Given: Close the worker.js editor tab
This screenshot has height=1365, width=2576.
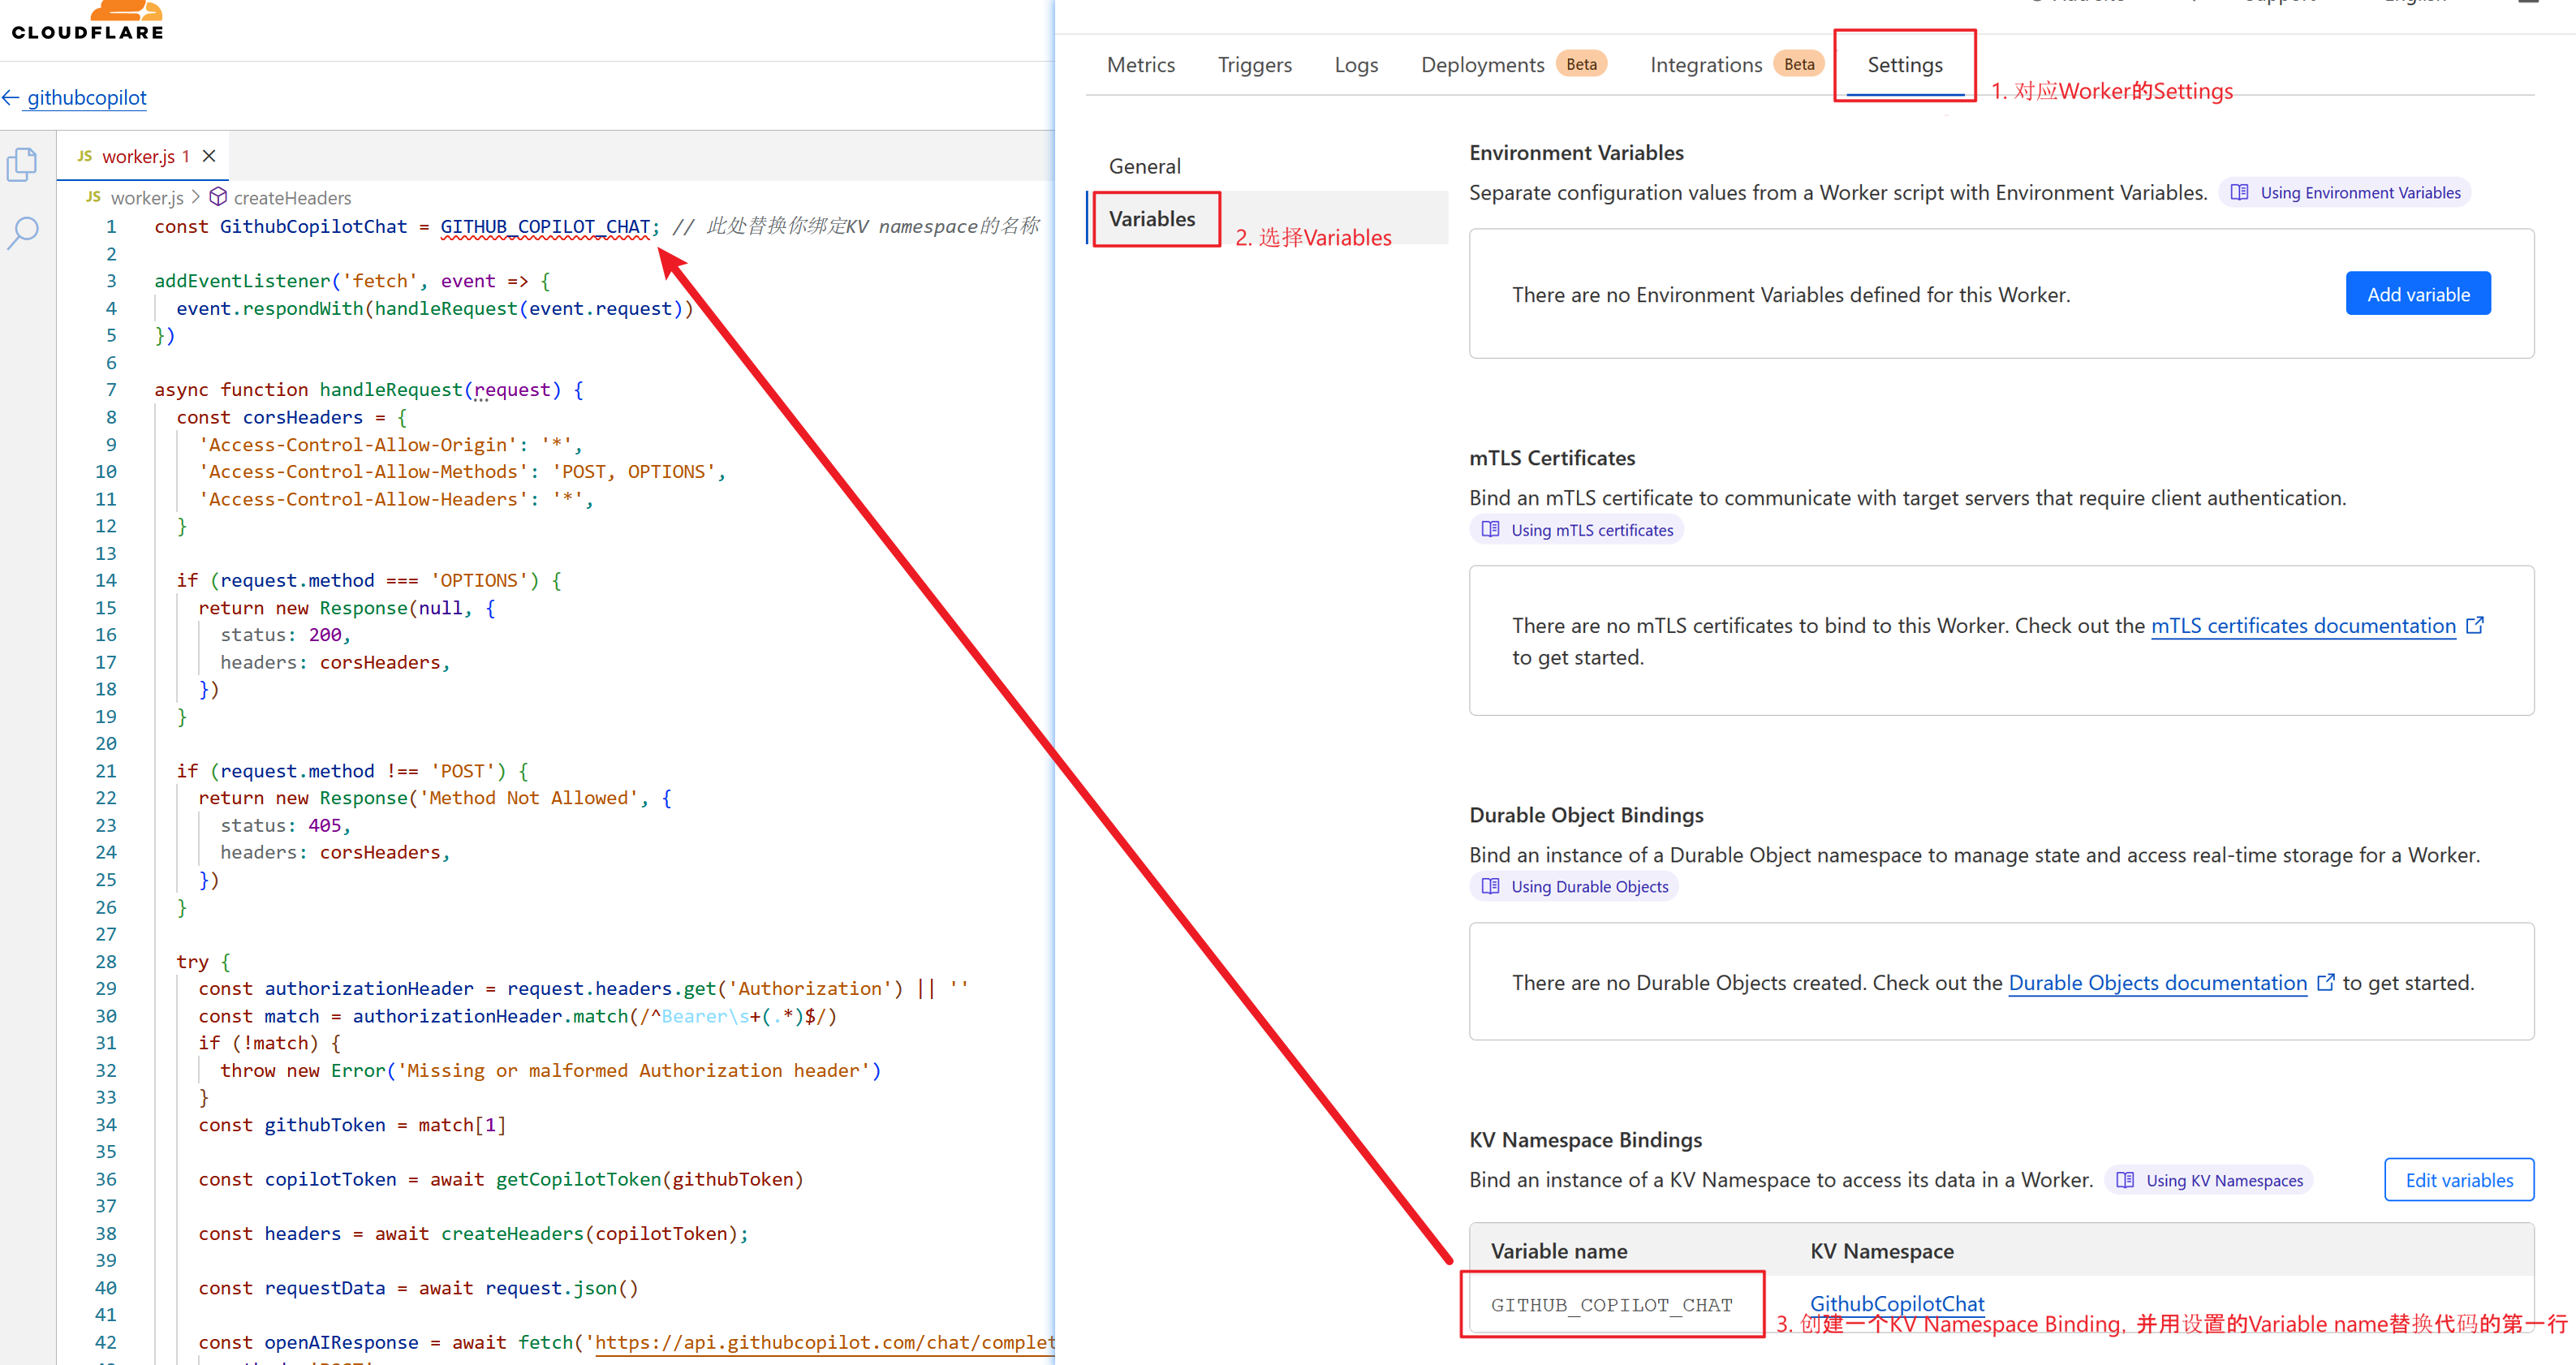Looking at the screenshot, I should click(209, 156).
